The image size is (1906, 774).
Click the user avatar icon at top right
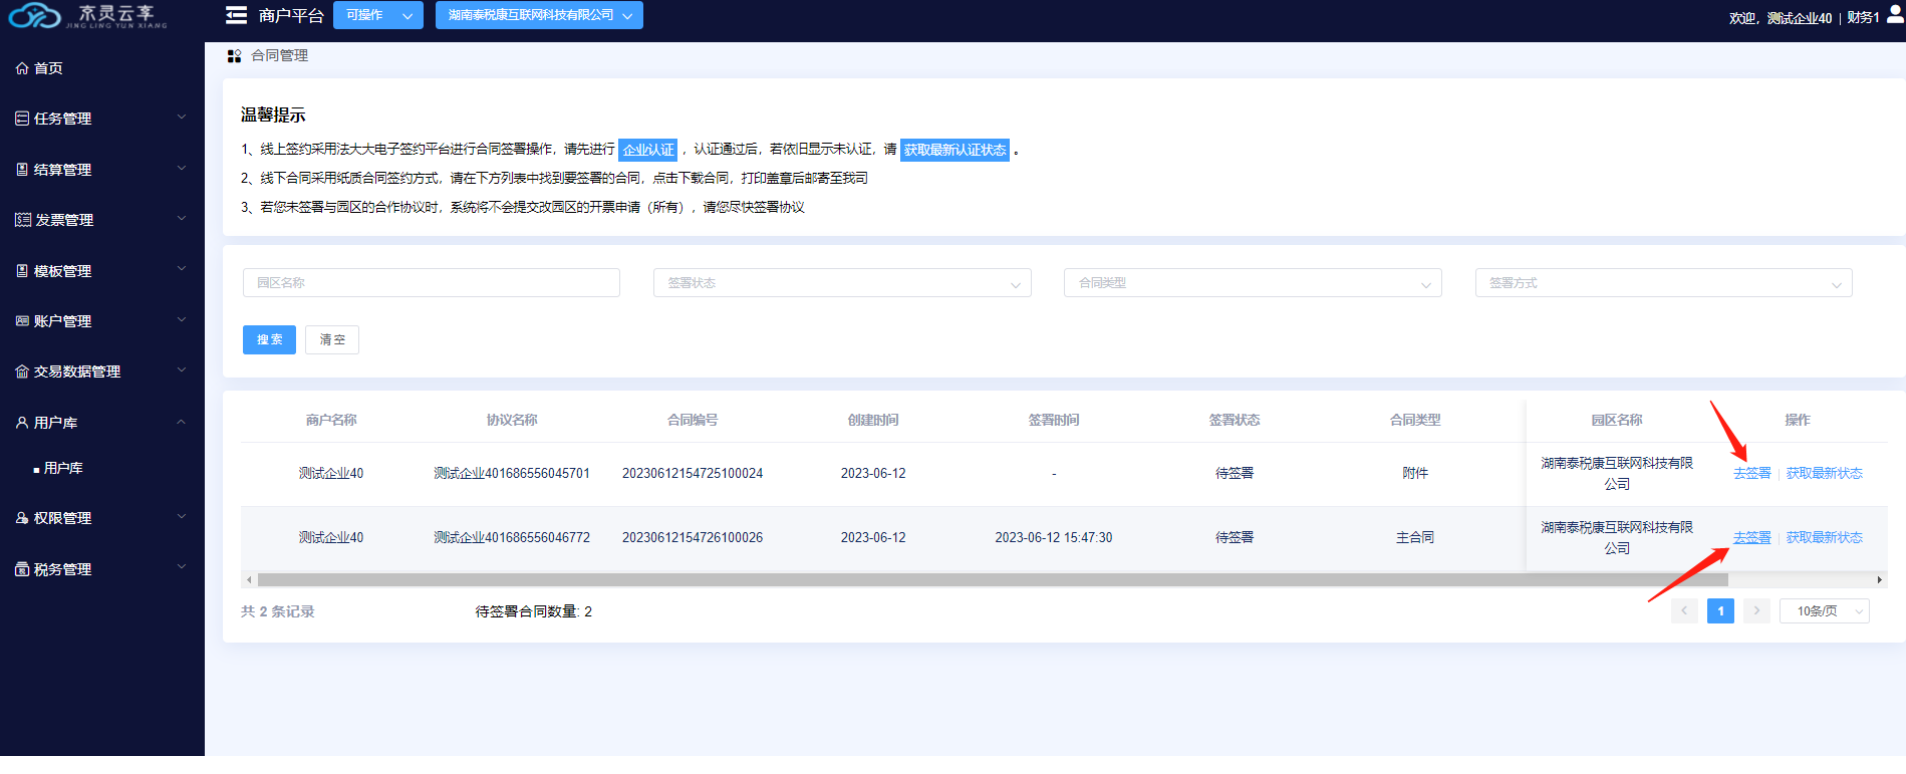pos(1894,15)
